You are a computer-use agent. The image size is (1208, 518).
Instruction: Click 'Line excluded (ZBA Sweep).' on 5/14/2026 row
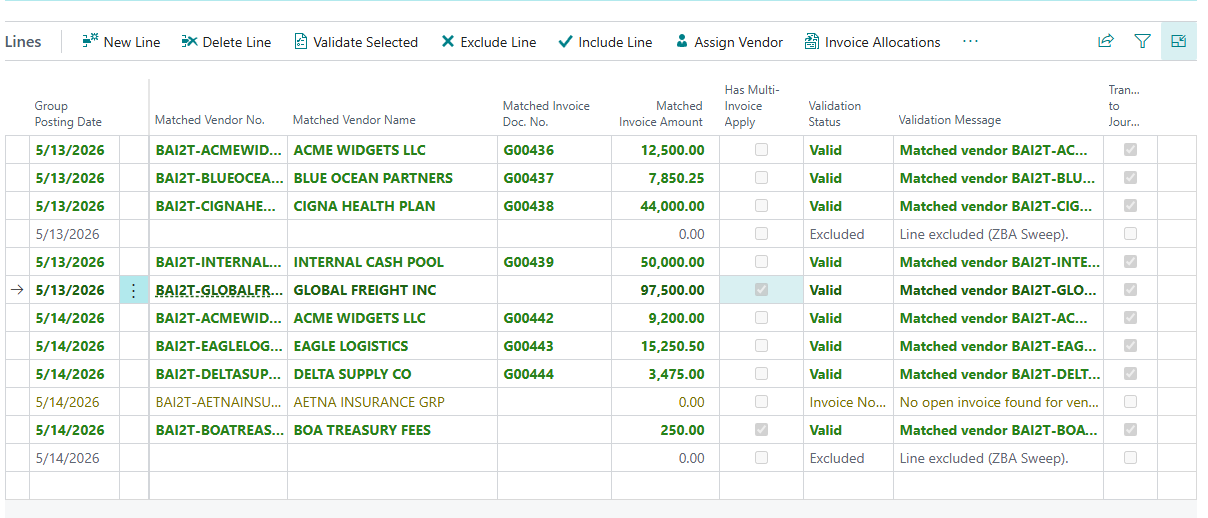click(x=998, y=458)
